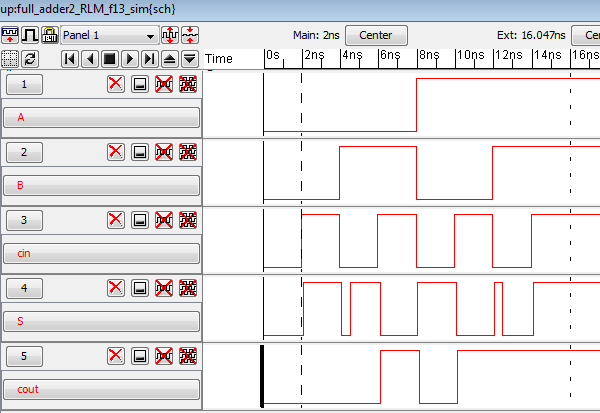The width and height of the screenshot is (600, 413).
Task: Play the sweep backwards
Action: pos(90,59)
